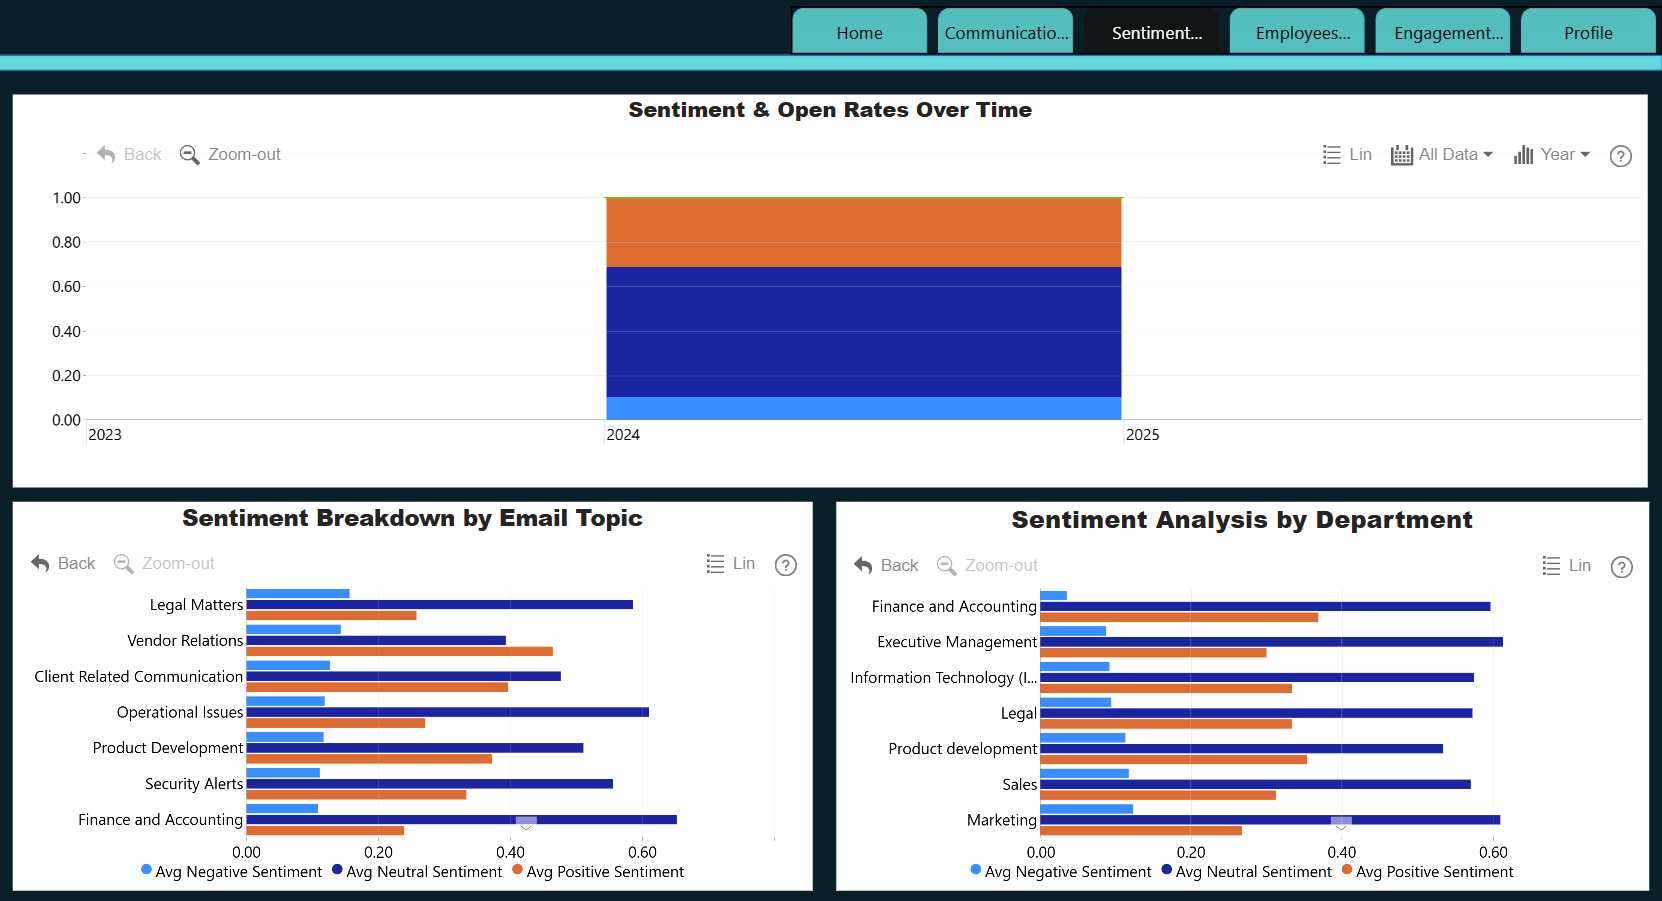The width and height of the screenshot is (1662, 901).
Task: Open help icon on Department chart
Action: tap(1622, 567)
